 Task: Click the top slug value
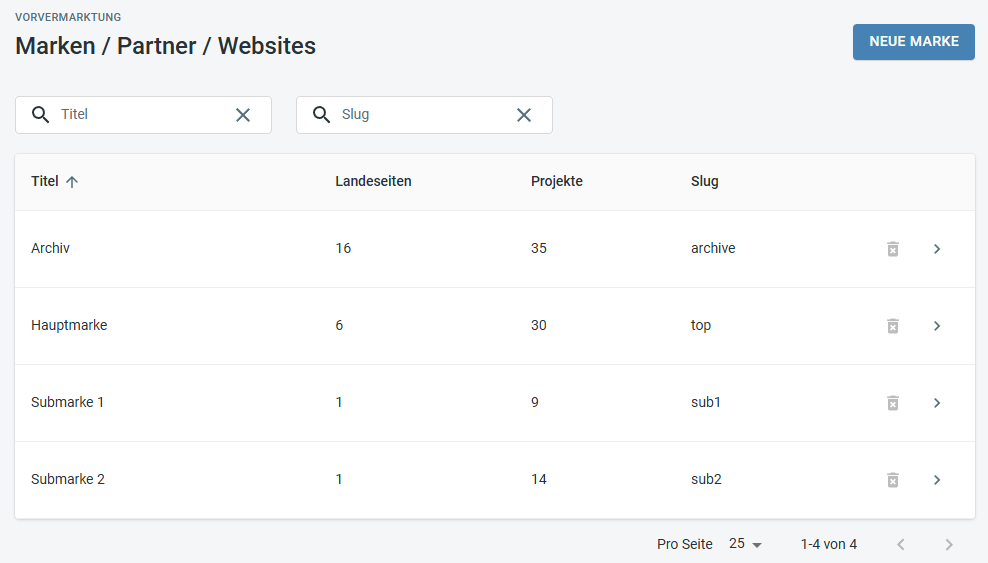701,326
